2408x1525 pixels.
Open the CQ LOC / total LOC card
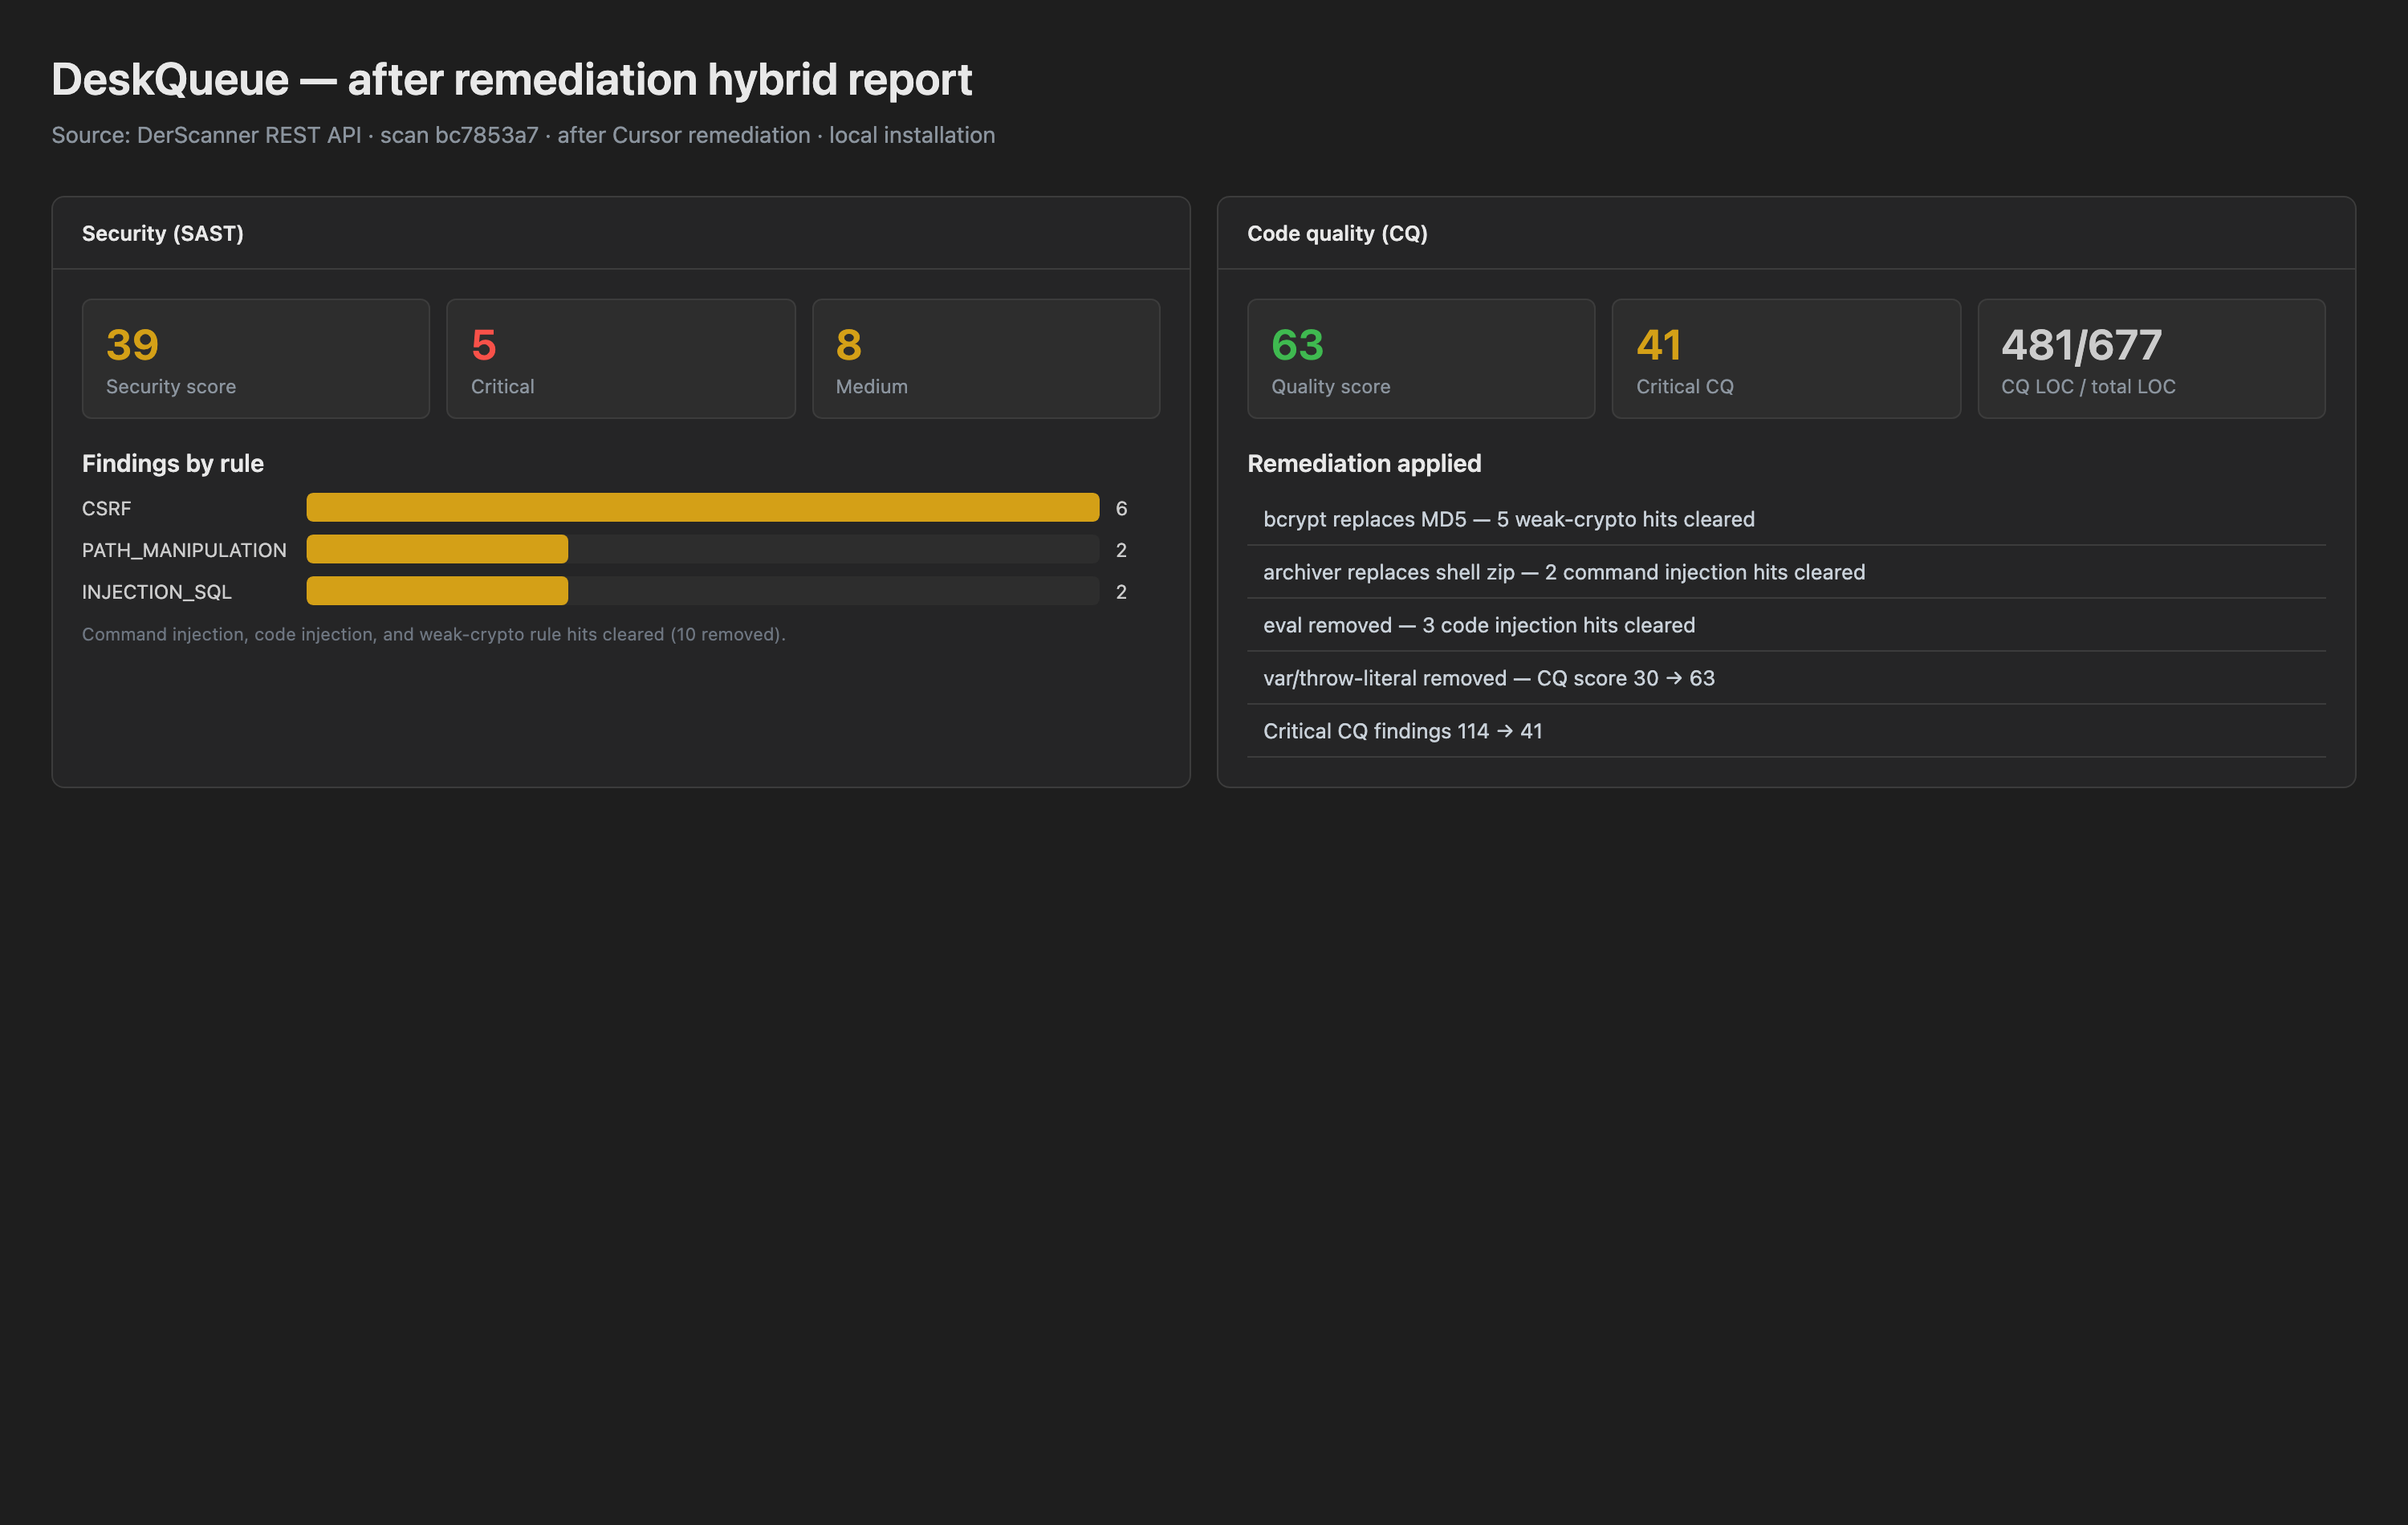2151,358
